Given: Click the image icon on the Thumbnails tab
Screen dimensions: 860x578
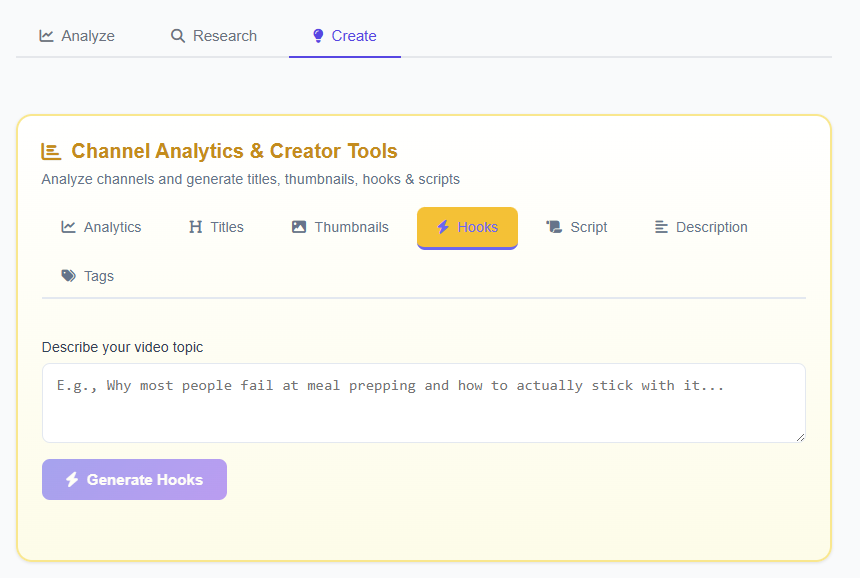Looking at the screenshot, I should click(299, 227).
